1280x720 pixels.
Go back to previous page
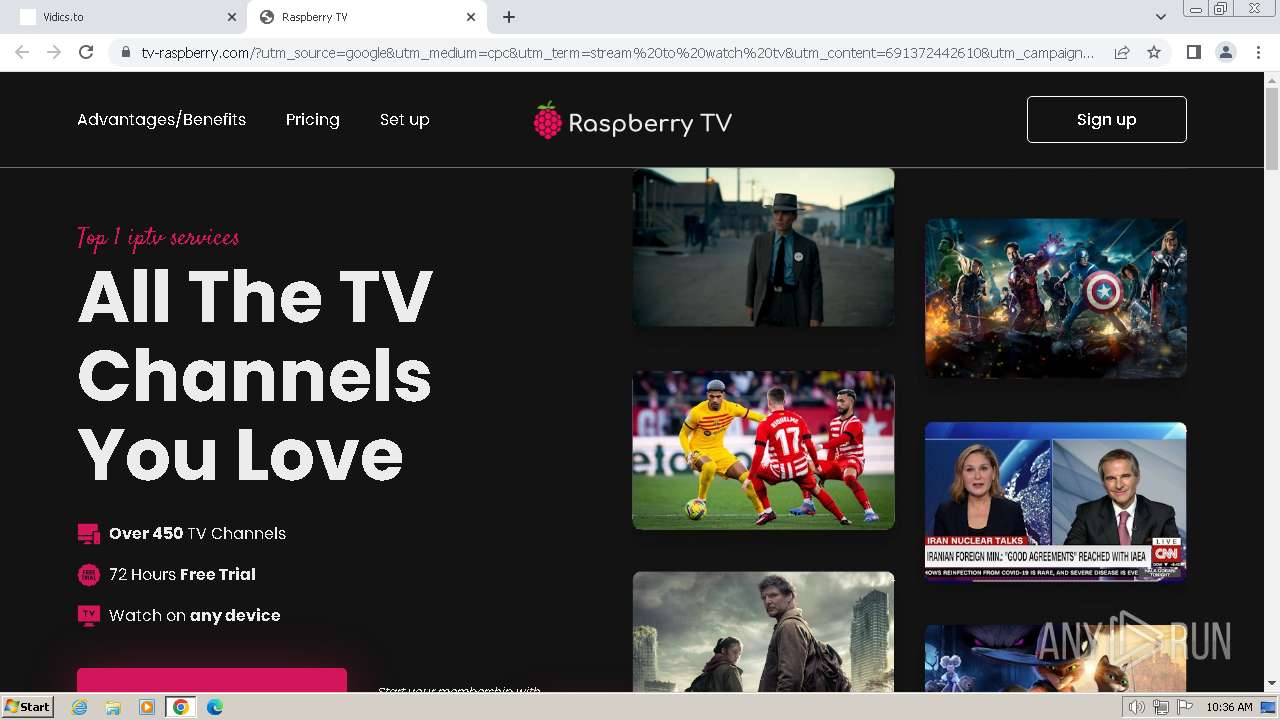[22, 52]
